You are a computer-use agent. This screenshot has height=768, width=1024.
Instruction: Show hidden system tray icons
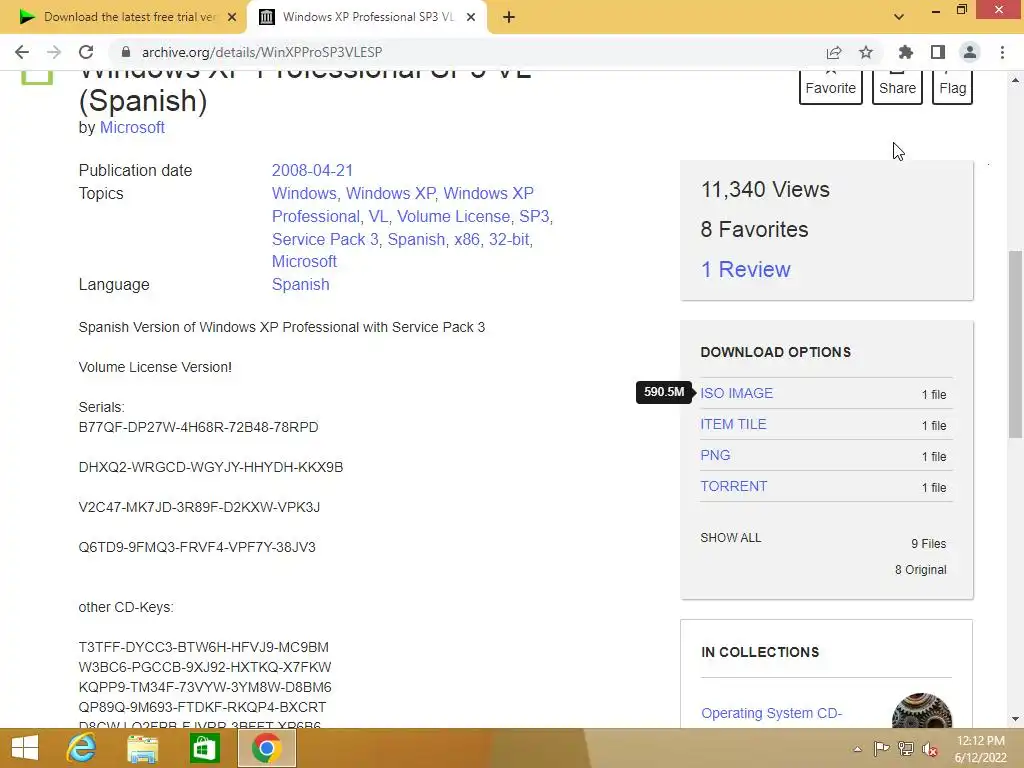pyautogui.click(x=857, y=749)
